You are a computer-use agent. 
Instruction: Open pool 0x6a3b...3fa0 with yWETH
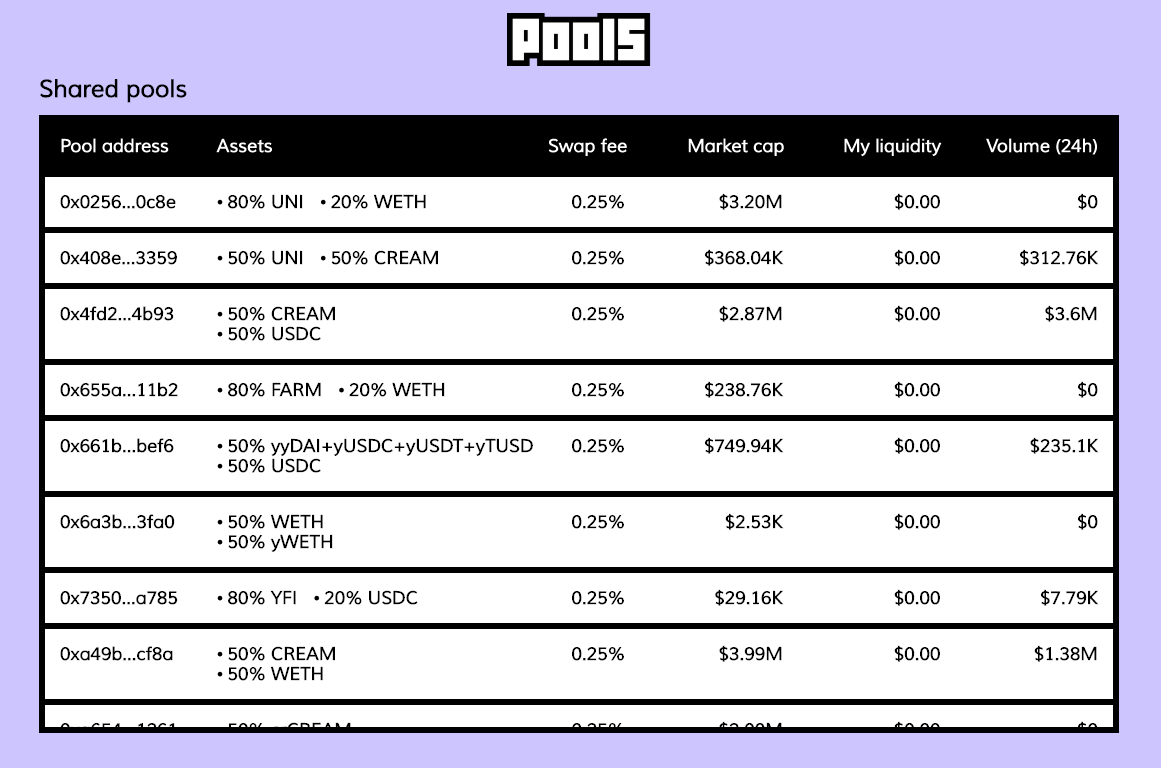tap(578, 532)
